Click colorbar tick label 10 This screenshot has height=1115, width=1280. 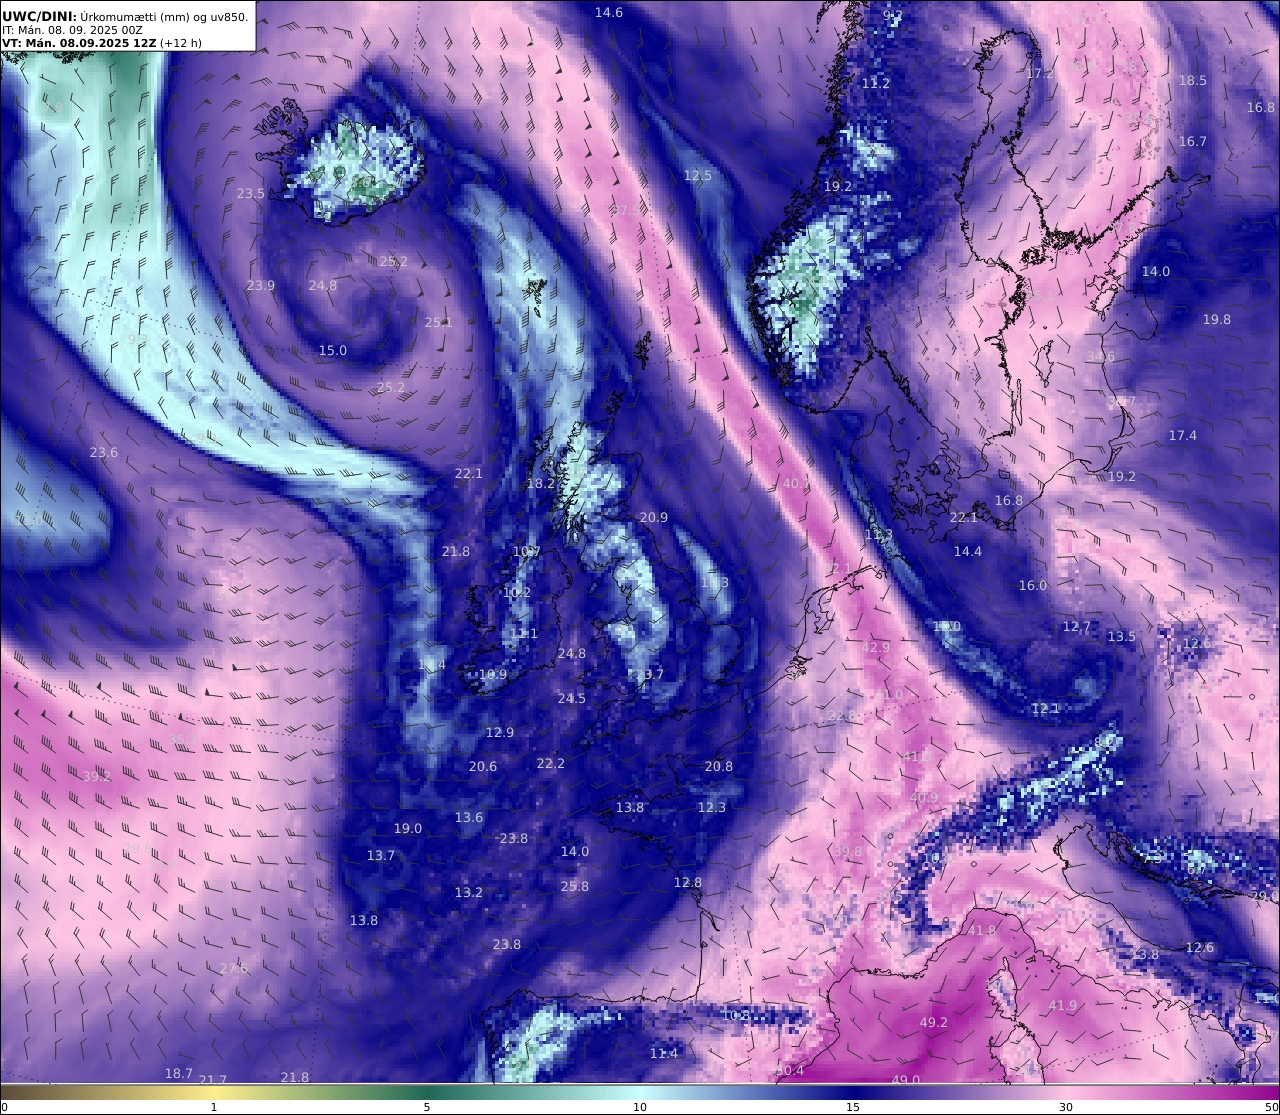tap(640, 1107)
